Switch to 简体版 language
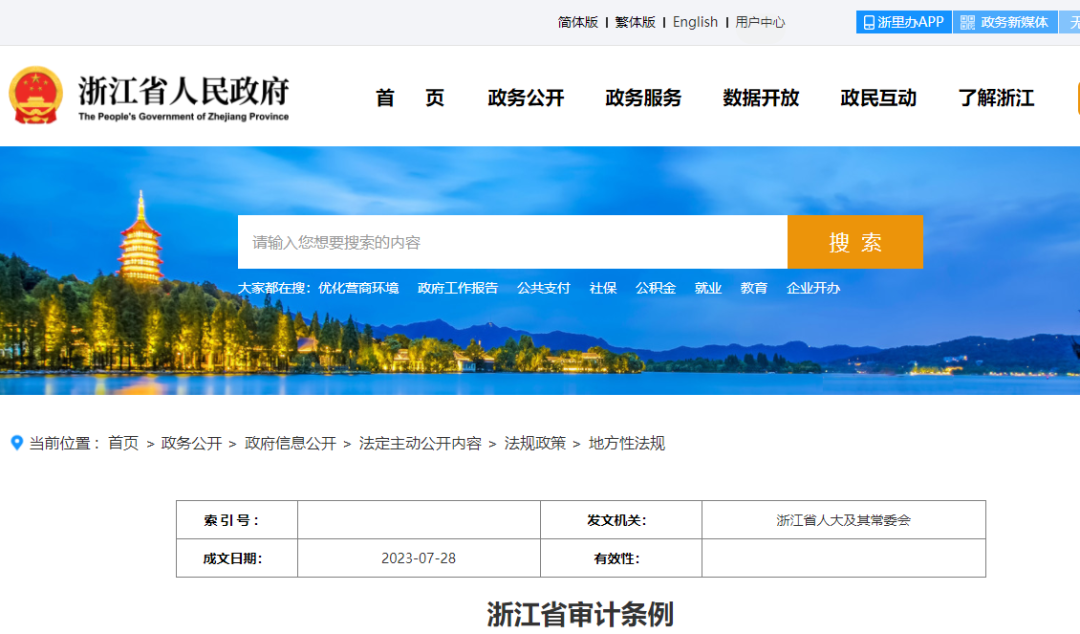 pyautogui.click(x=577, y=22)
